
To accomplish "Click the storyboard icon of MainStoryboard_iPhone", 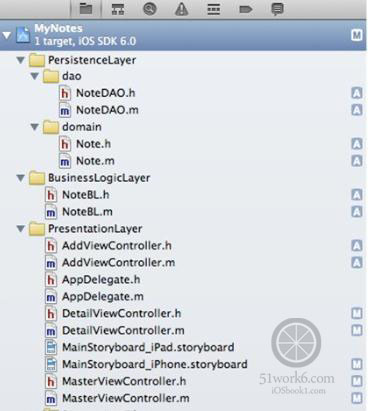I will click(51, 364).
